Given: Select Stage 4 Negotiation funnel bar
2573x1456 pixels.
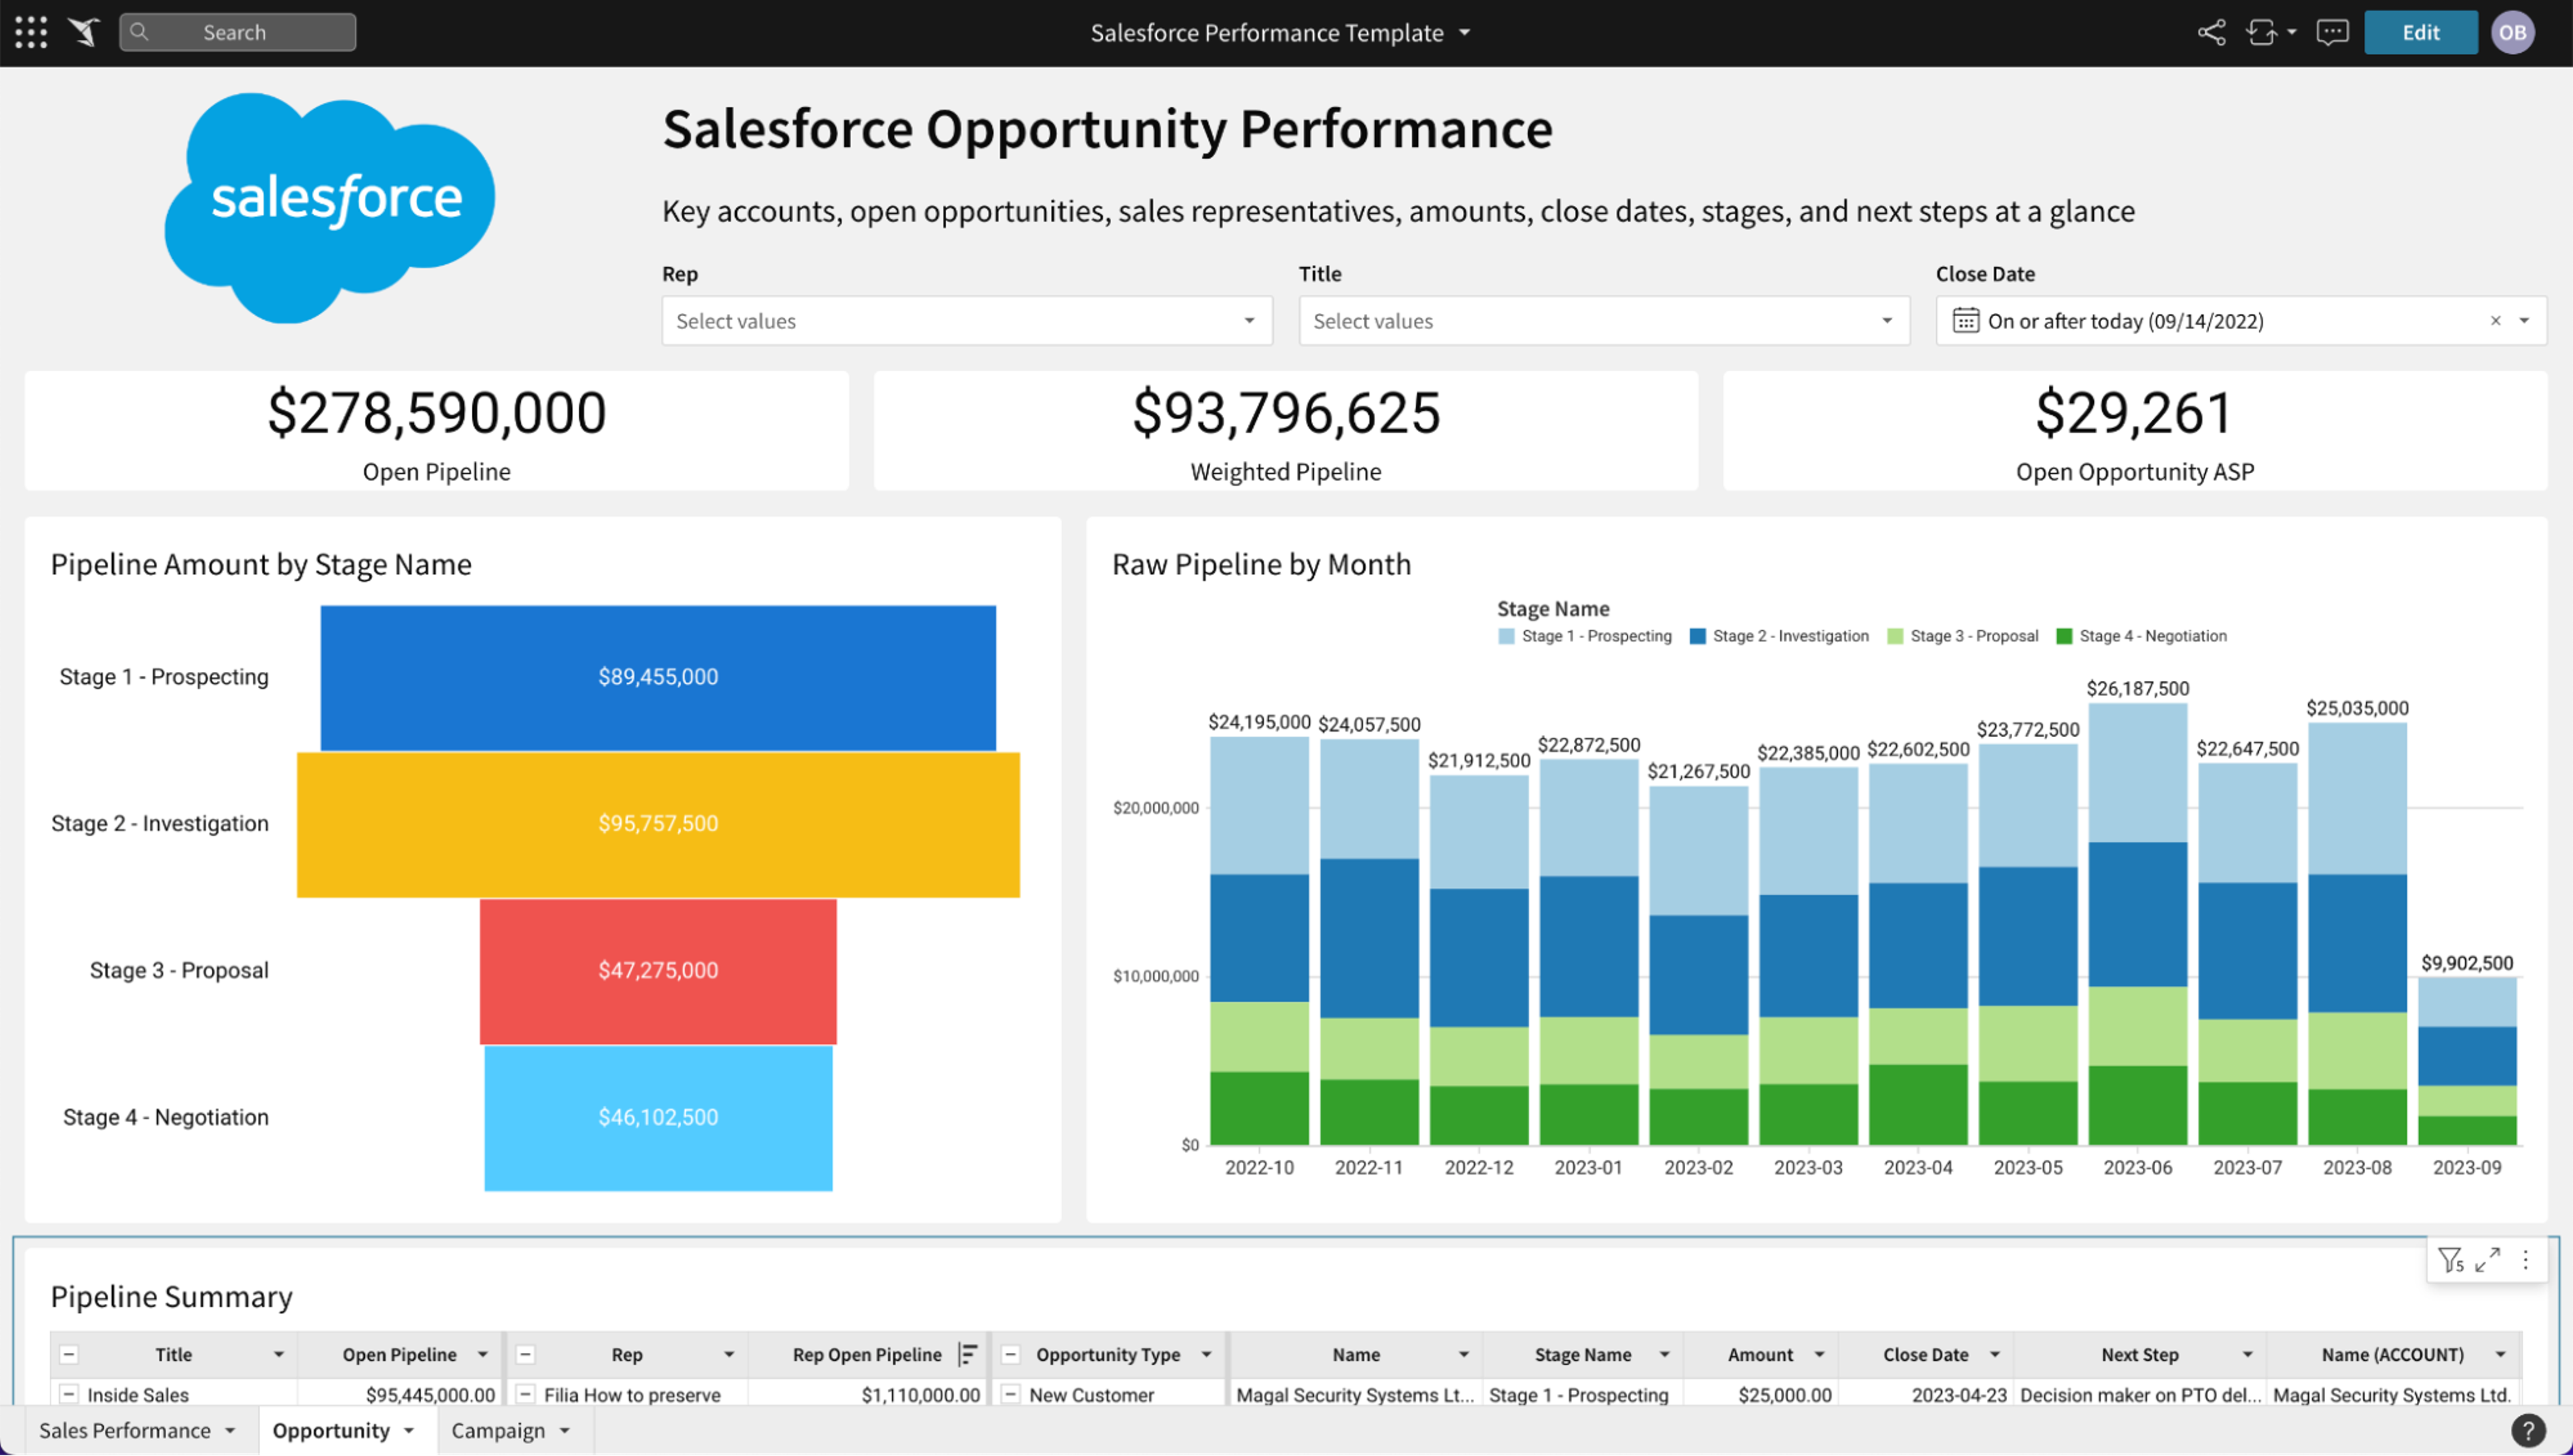Looking at the screenshot, I should tap(658, 1118).
